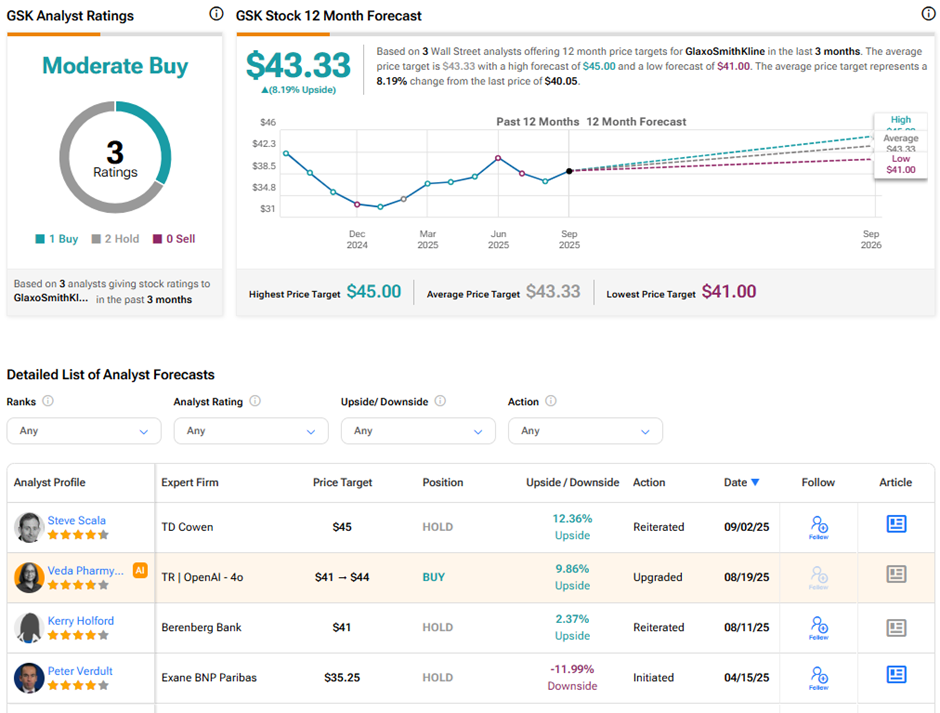Click info icon beside GSK Analyst Ratings

(x=216, y=14)
